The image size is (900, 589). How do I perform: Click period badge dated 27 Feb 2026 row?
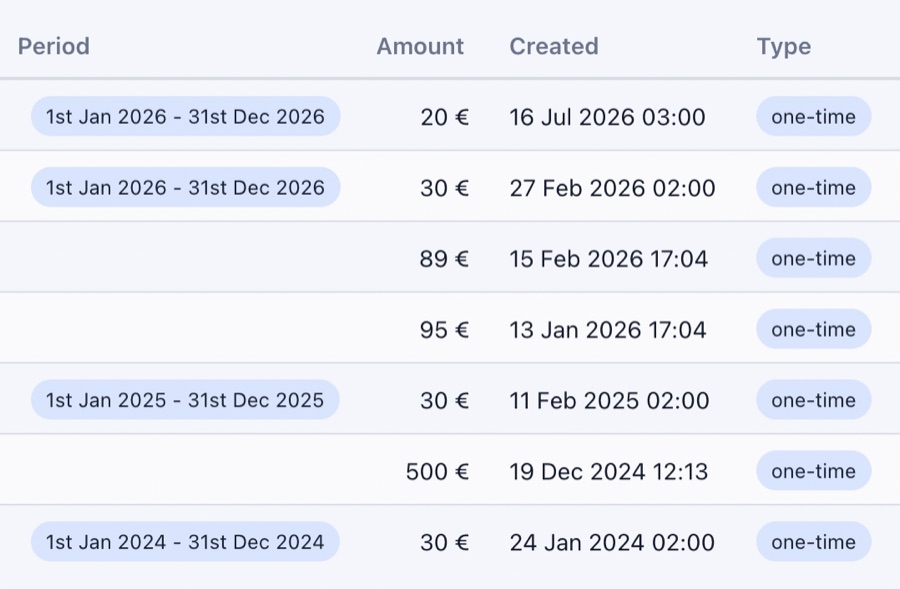[x=185, y=188]
